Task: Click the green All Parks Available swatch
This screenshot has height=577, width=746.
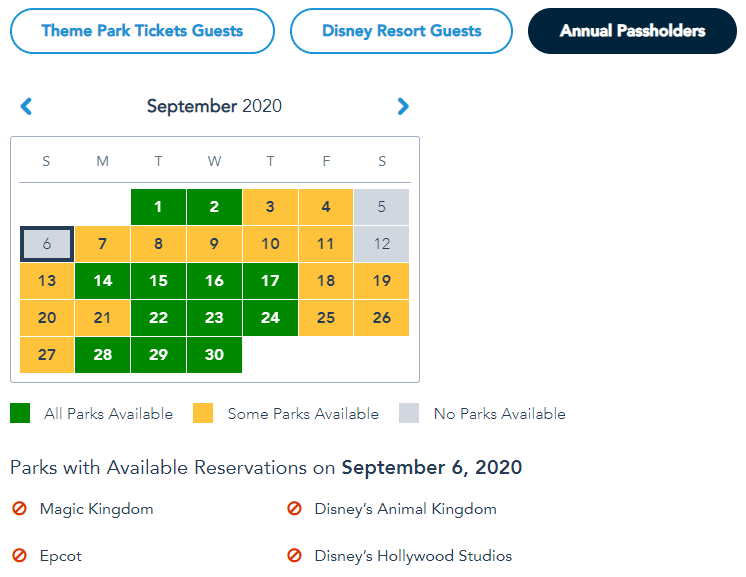Action: 20,413
